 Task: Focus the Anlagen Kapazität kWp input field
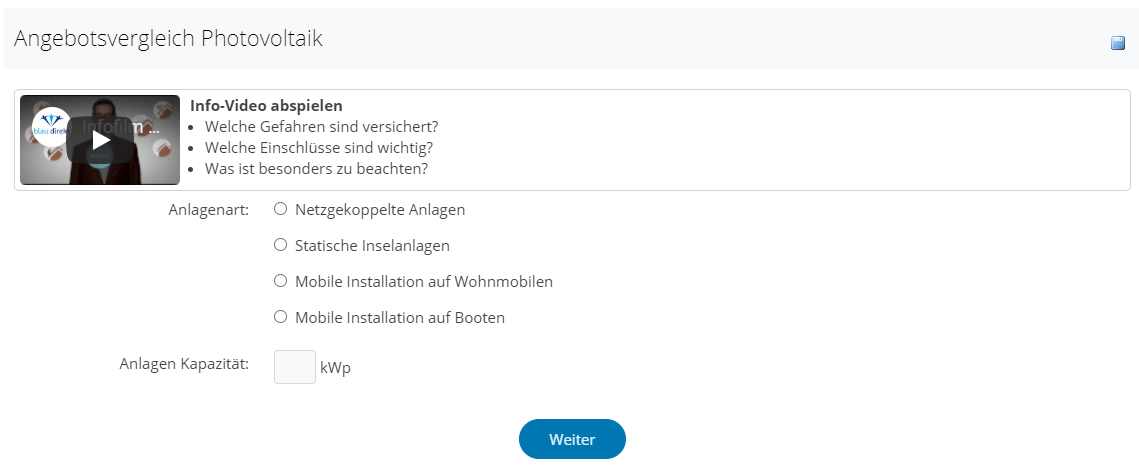click(x=295, y=367)
